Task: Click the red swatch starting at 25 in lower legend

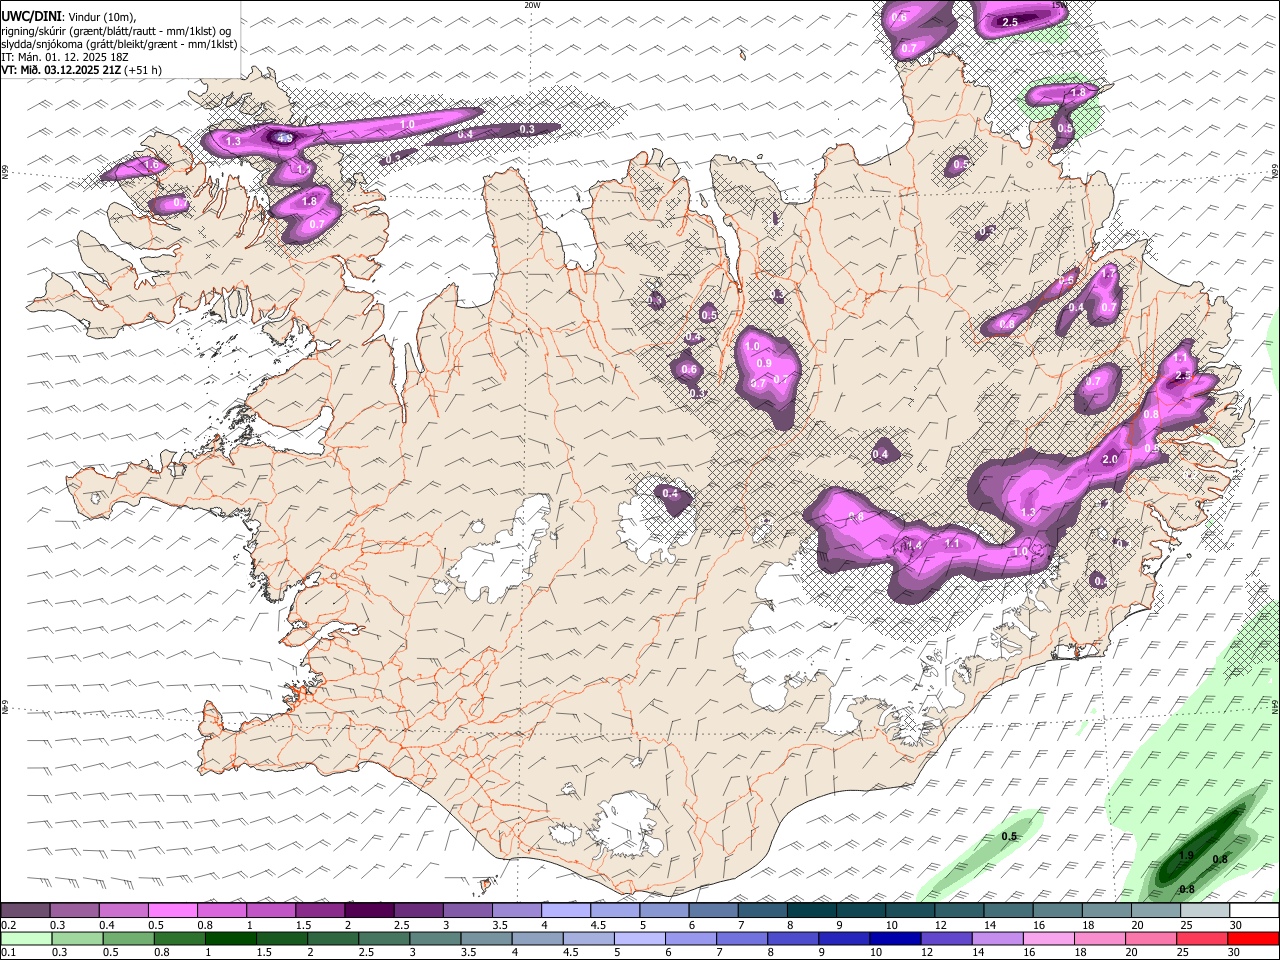Action: point(1202,938)
